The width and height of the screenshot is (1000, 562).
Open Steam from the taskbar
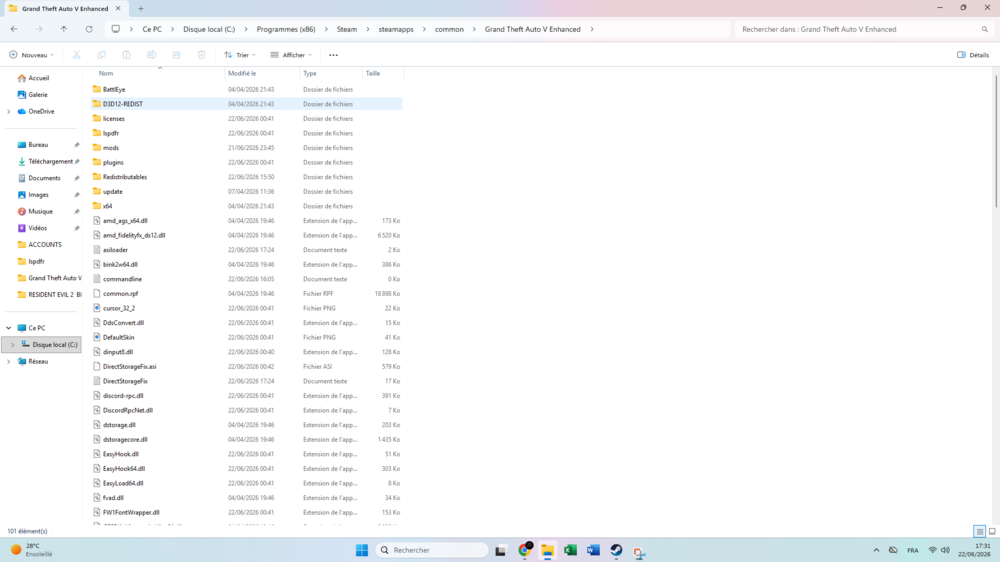pos(616,550)
